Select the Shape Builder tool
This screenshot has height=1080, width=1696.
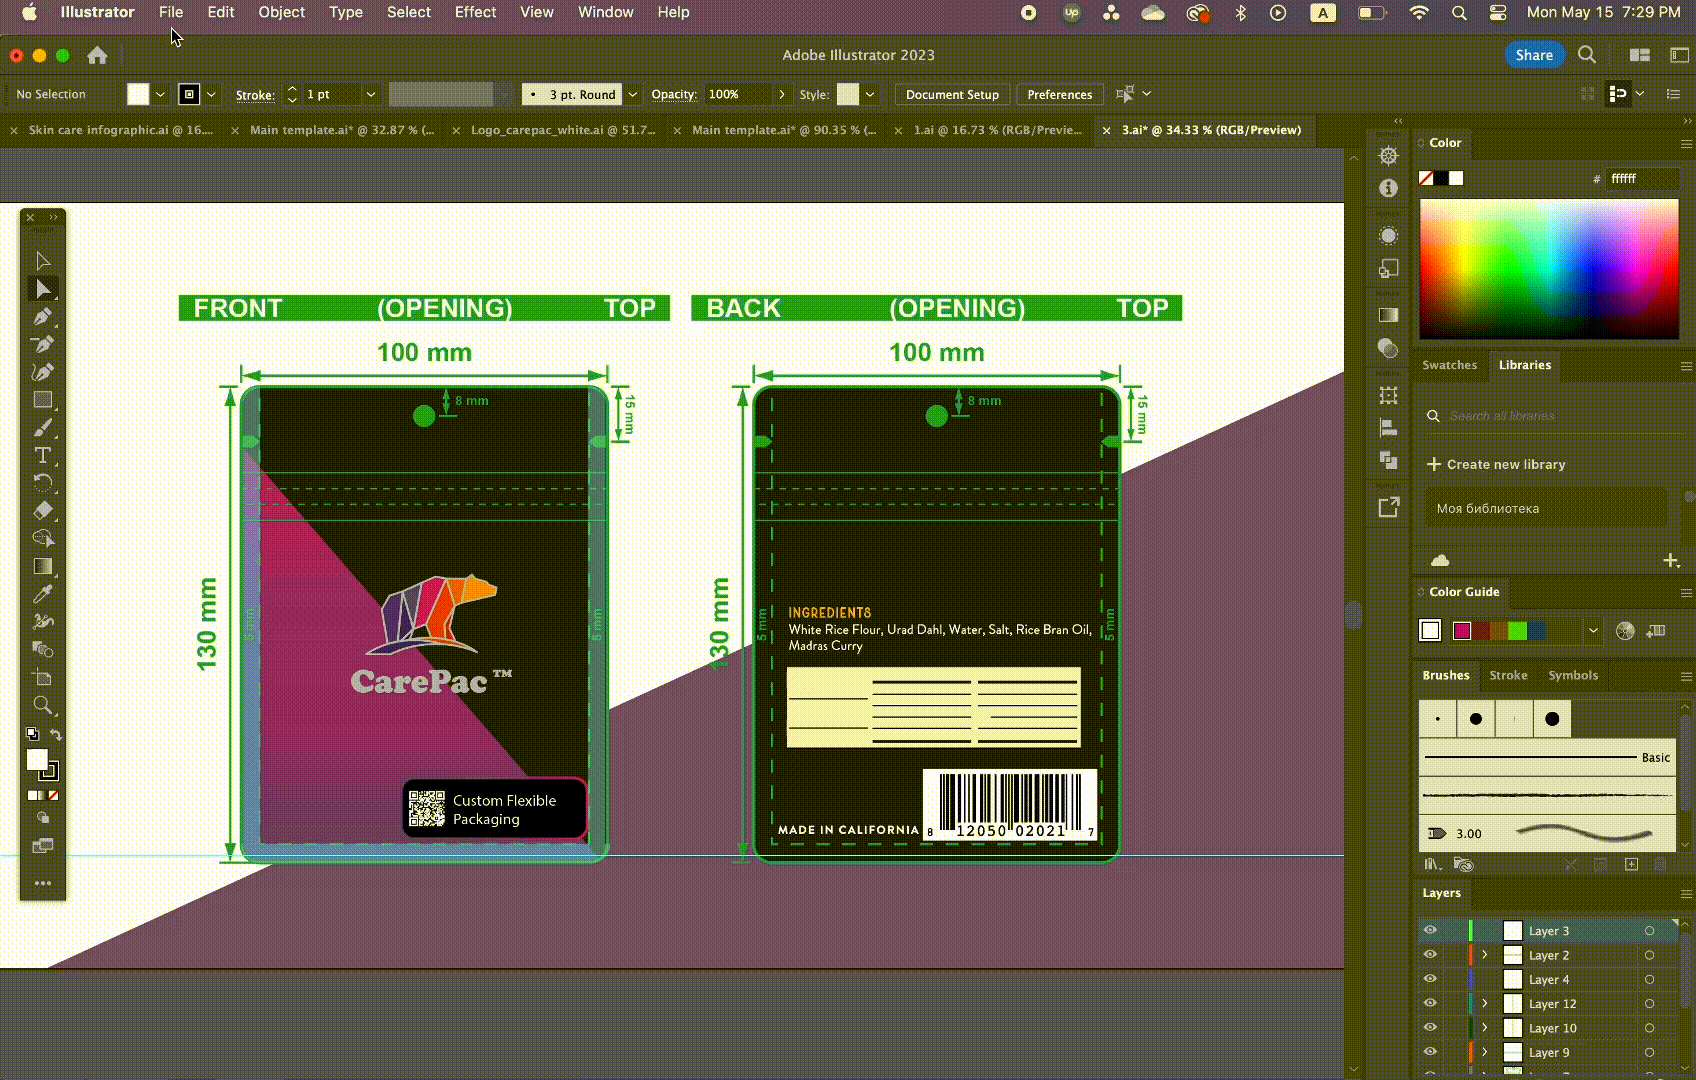[x=43, y=538]
